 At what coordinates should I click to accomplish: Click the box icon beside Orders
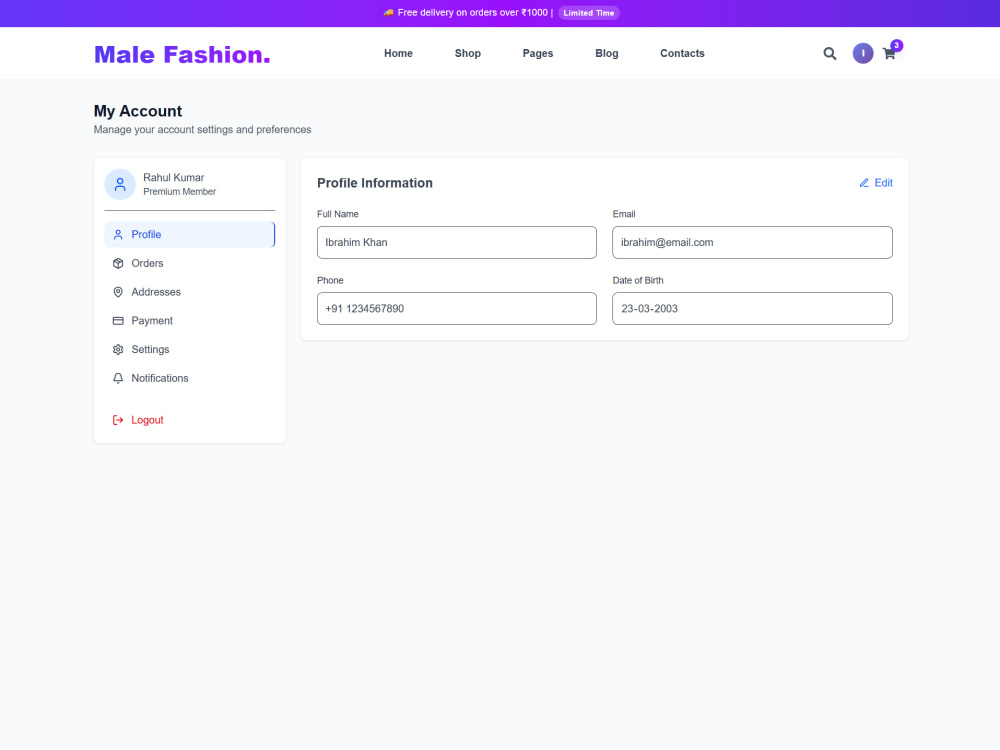[118, 263]
